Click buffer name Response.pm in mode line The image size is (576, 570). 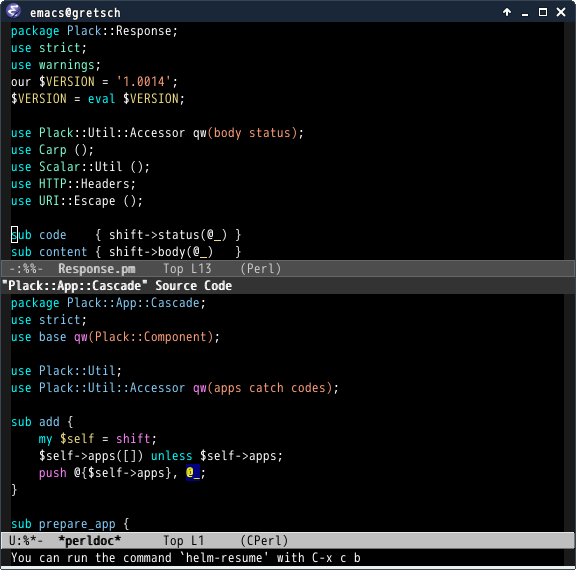[x=97, y=269]
